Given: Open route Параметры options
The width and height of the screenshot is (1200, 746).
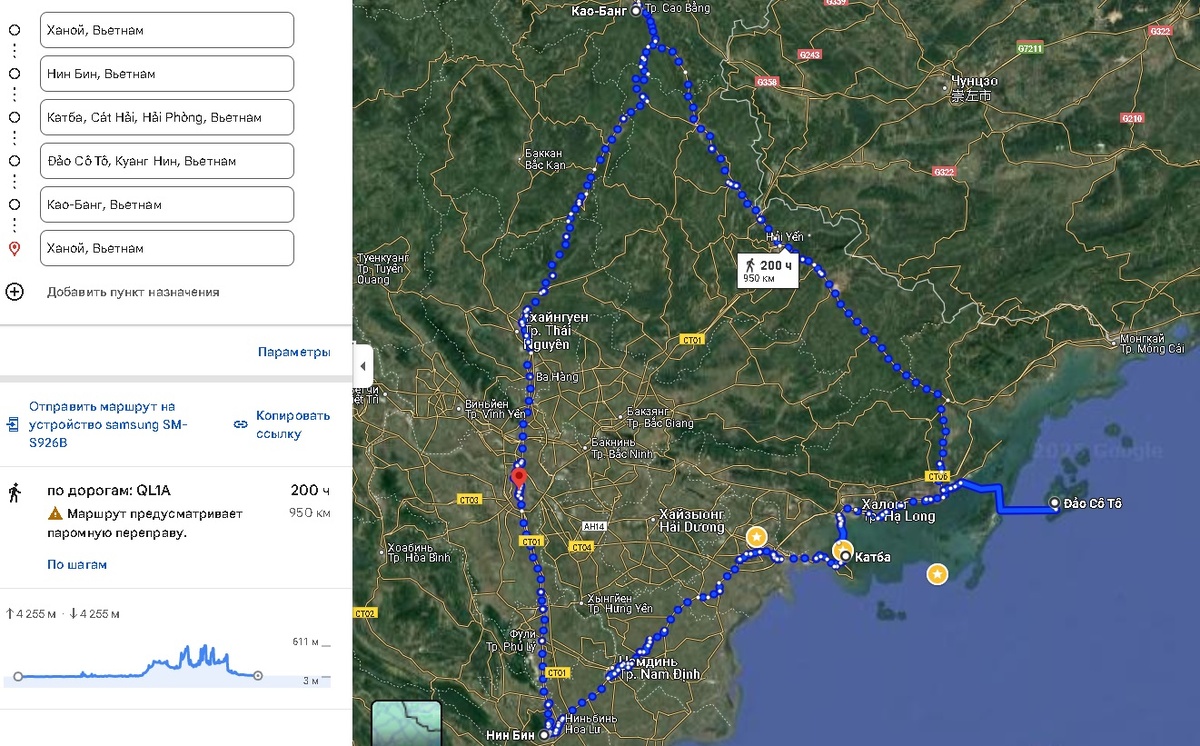Looking at the screenshot, I should point(294,352).
